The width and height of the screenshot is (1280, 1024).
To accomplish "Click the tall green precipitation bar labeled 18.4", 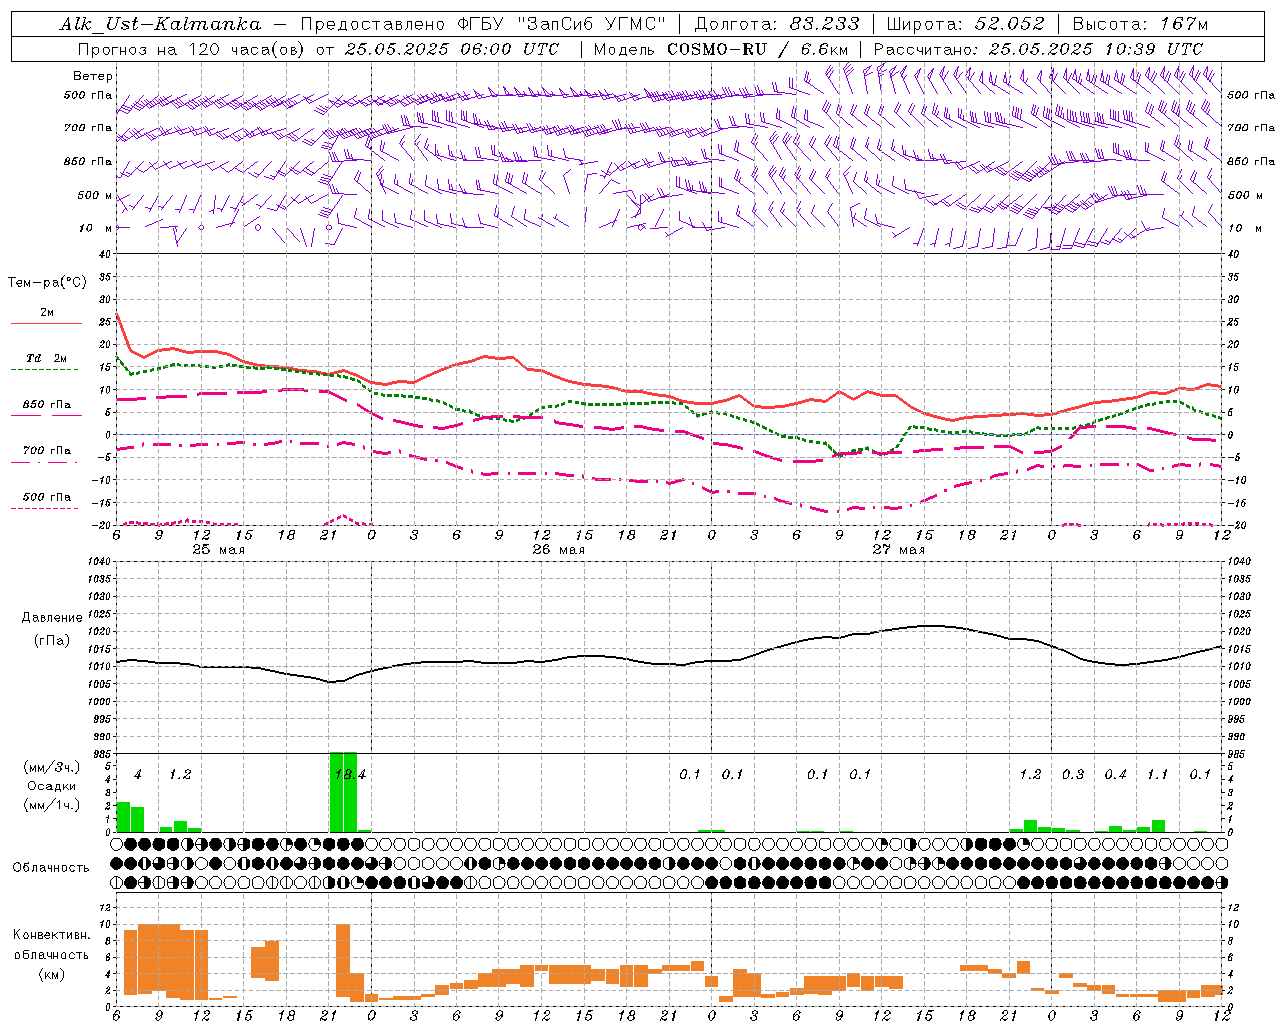I will click(343, 792).
